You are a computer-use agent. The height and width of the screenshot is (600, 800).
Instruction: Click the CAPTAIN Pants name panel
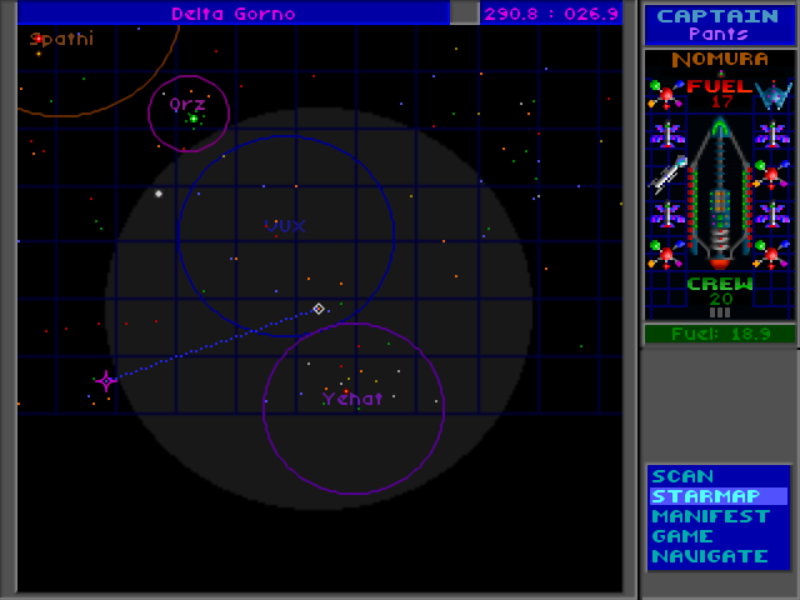pos(719,24)
